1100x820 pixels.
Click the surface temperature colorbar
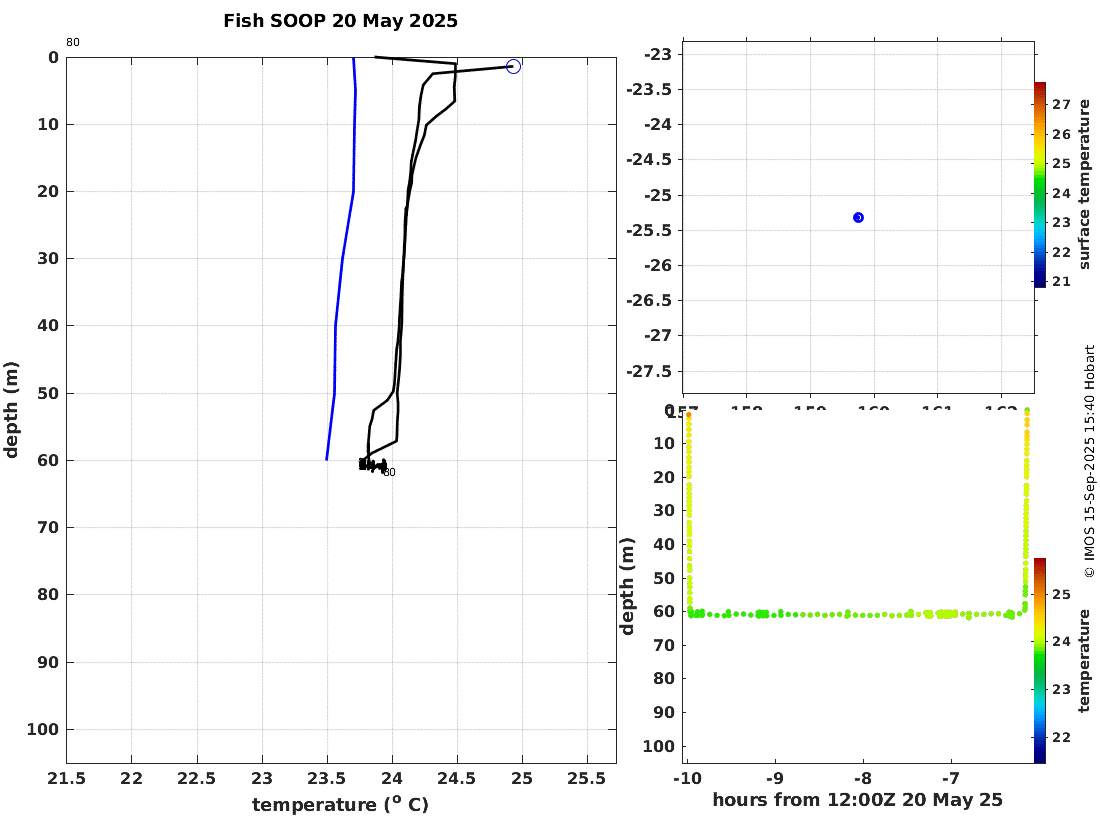[x=1040, y=184]
